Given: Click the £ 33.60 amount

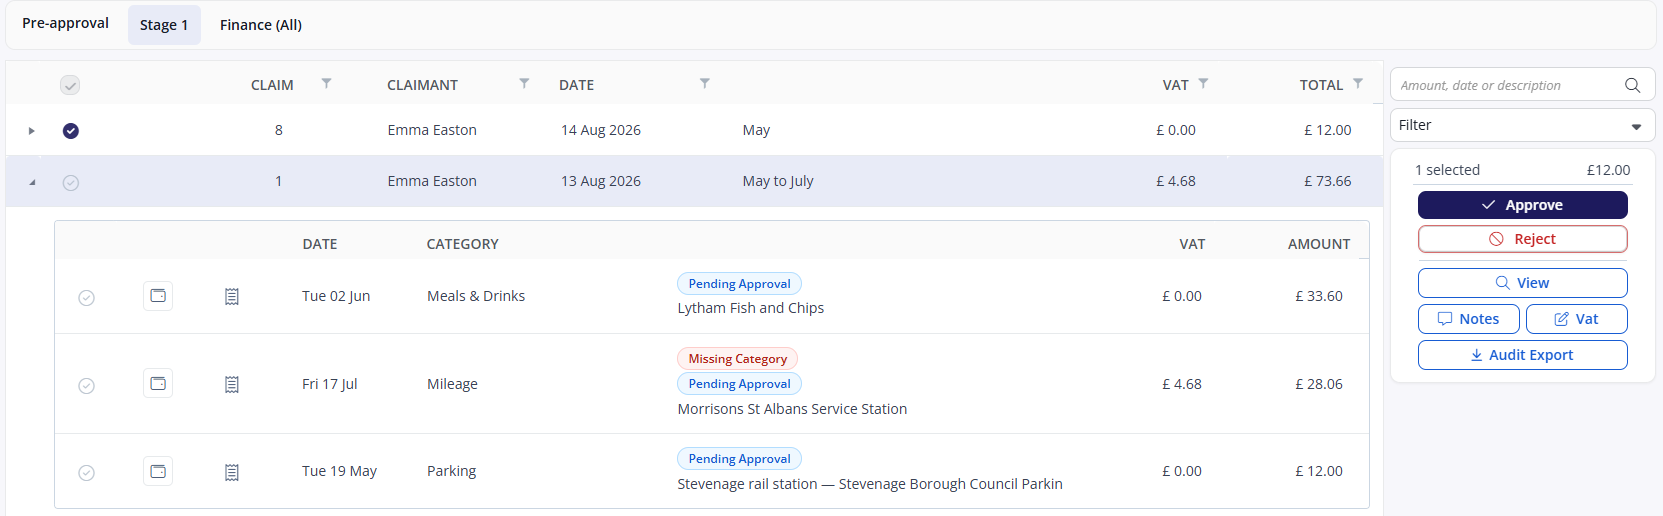Looking at the screenshot, I should coord(1319,296).
